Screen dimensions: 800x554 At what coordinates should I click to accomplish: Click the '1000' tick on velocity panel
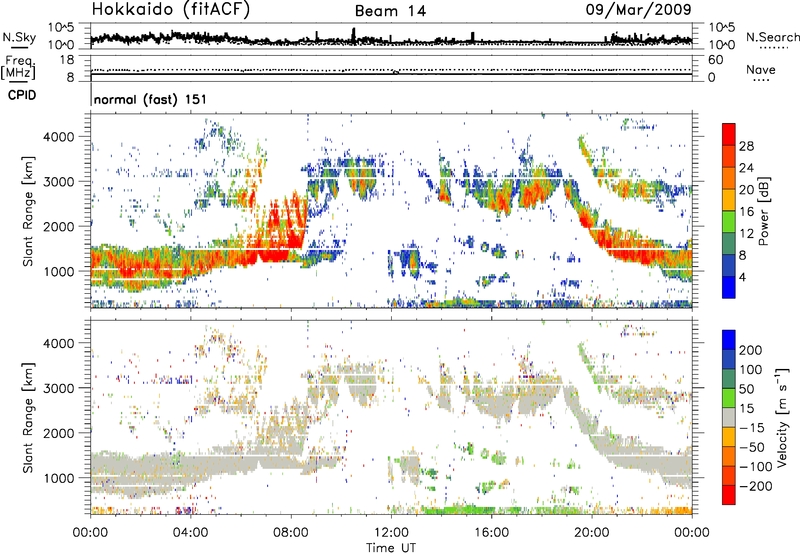tap(59, 478)
